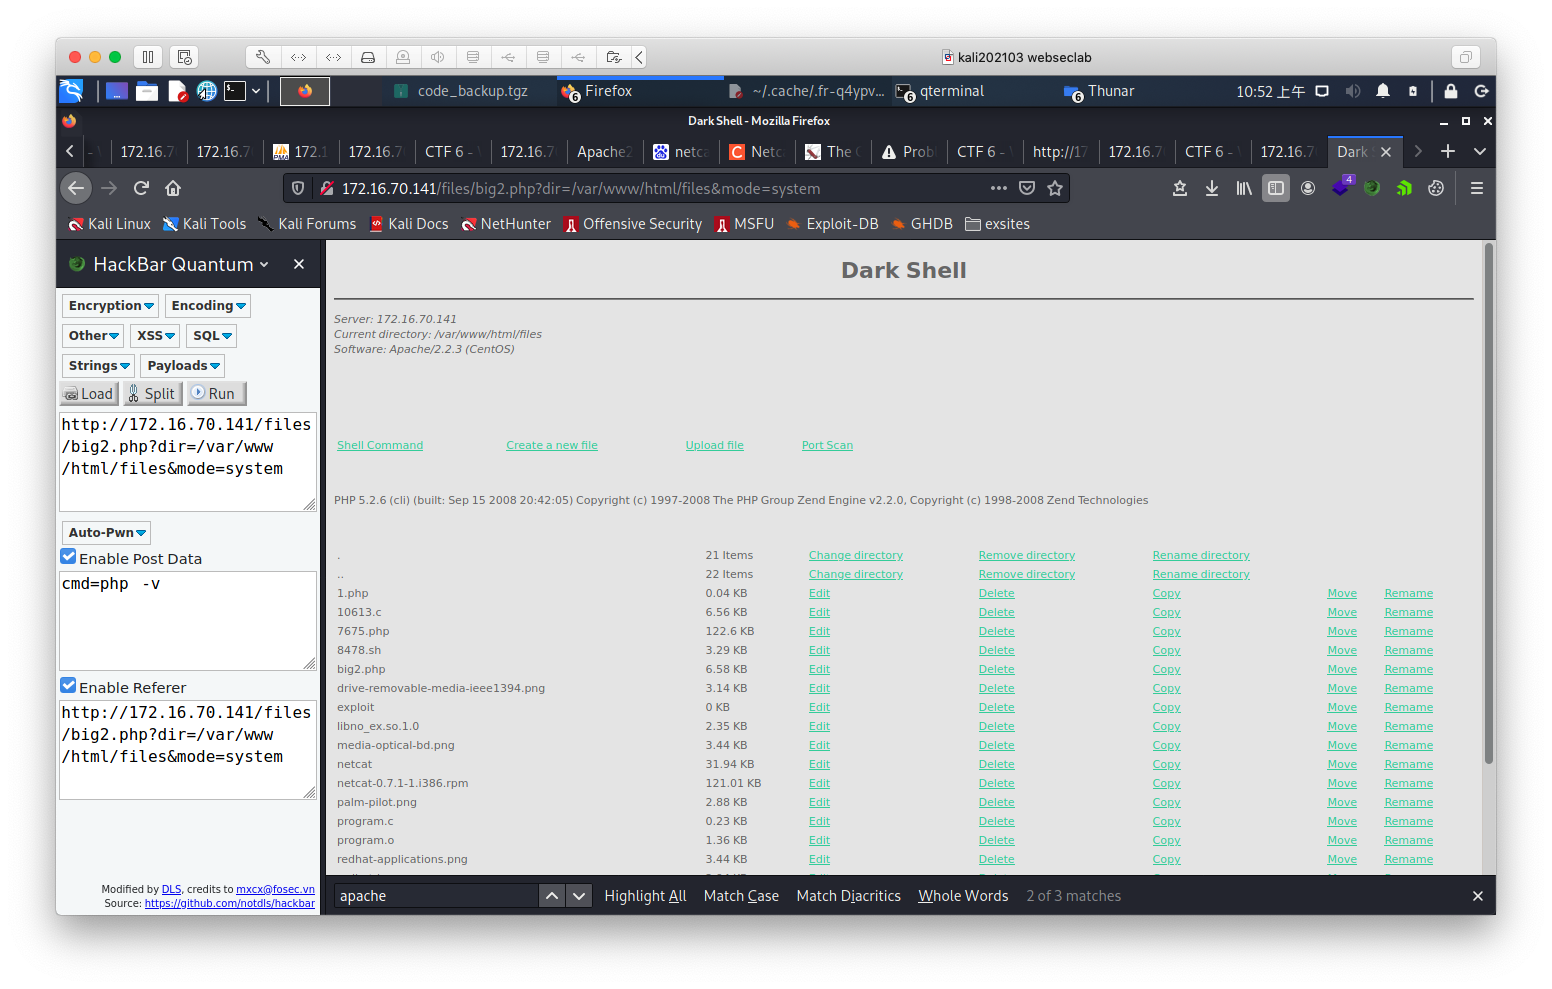
Task: Click the muted volume icon in panel
Action: coord(1352,91)
